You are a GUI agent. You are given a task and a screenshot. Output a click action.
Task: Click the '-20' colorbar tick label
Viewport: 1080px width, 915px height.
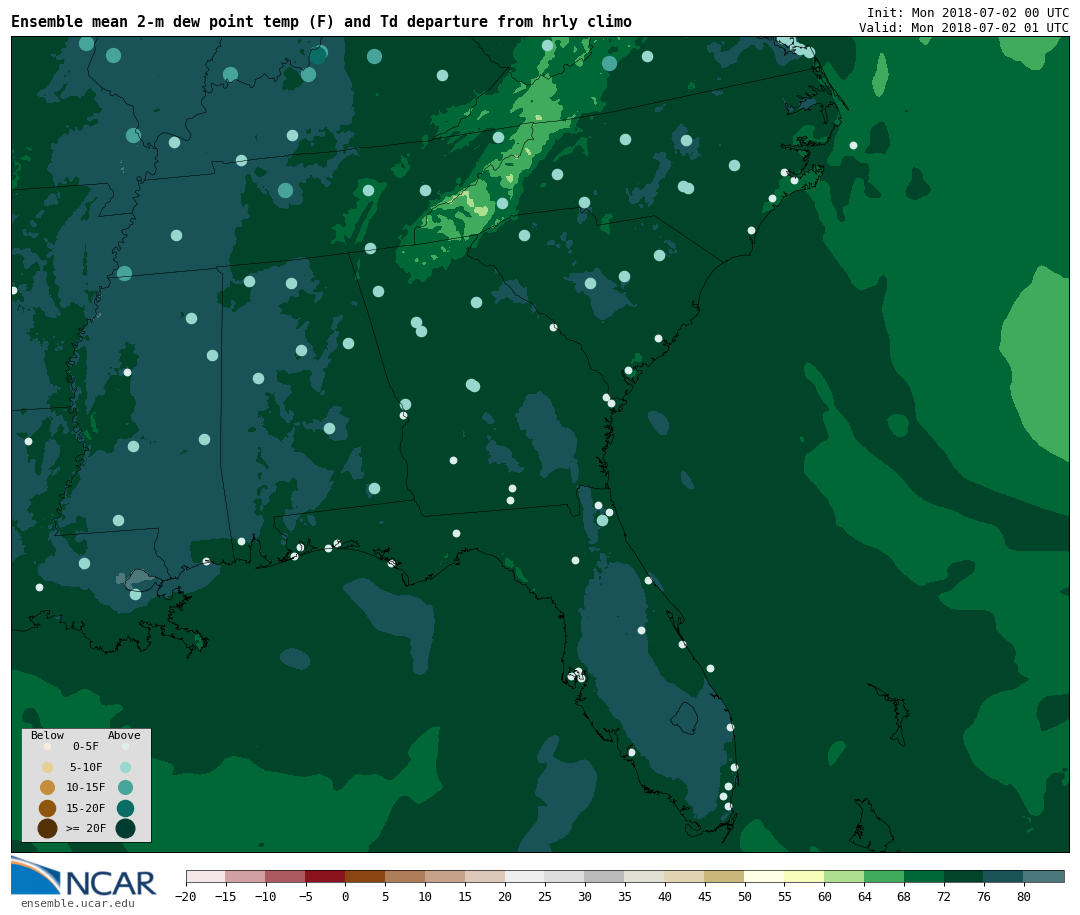186,896
